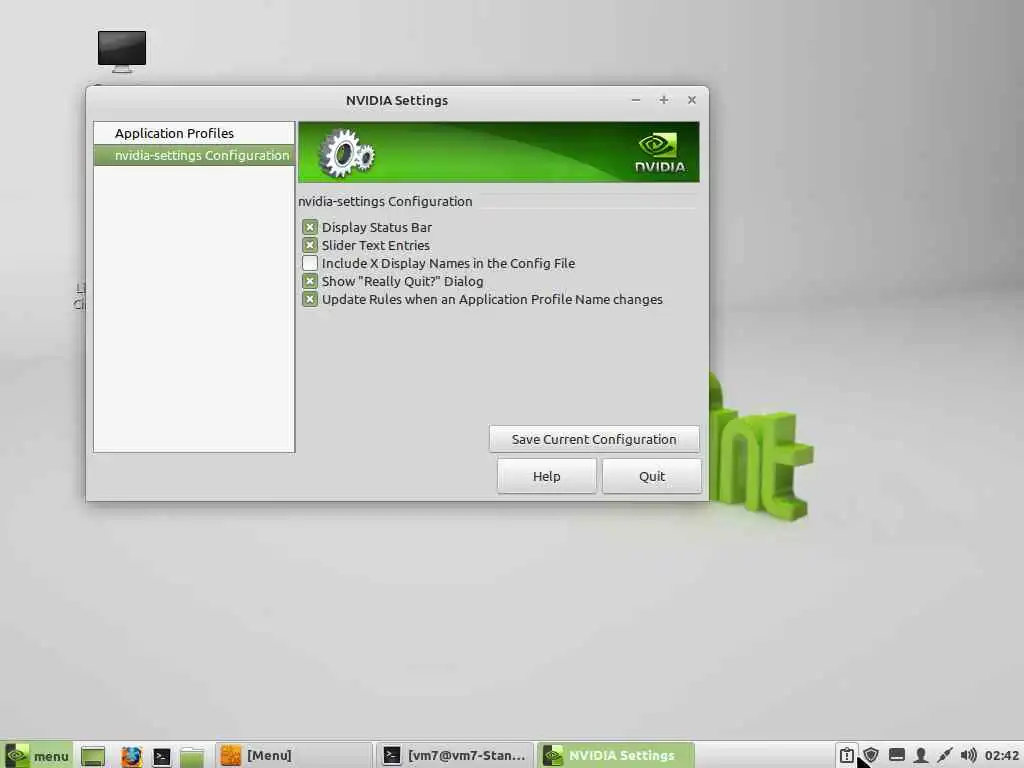Open the file manager folder launcher
This screenshot has height=768, width=1024.
[x=192, y=756]
